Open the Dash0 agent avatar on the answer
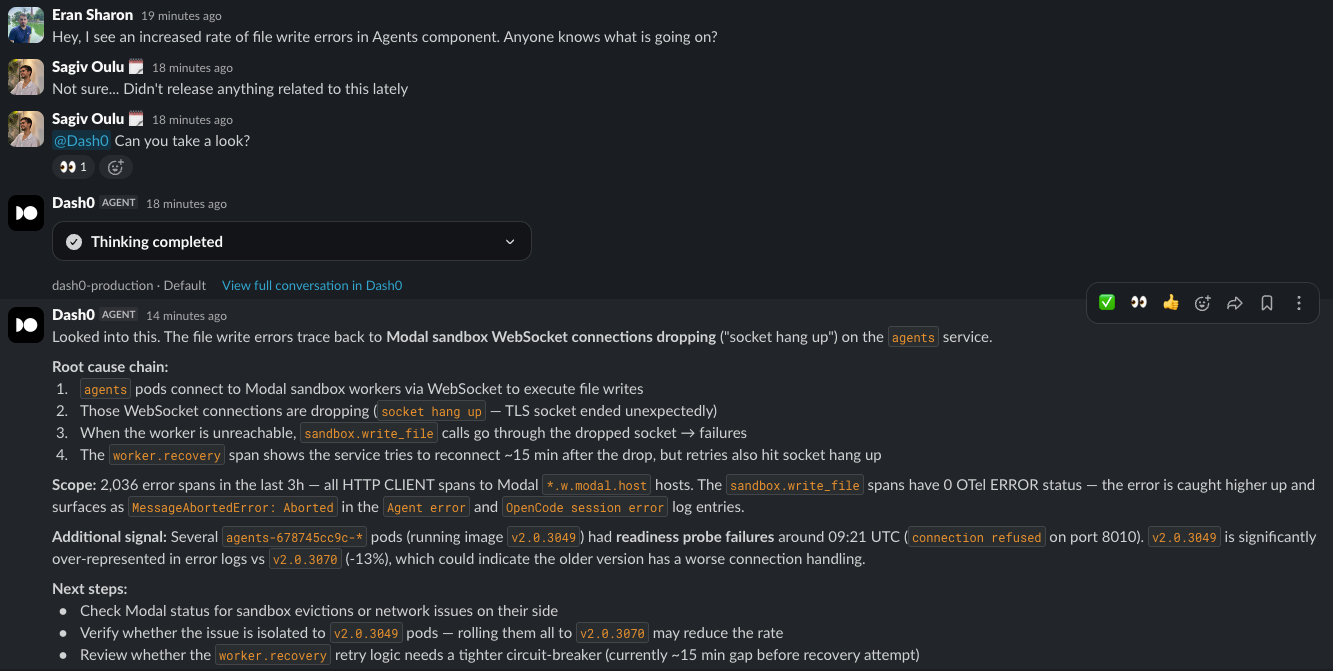 (x=26, y=325)
